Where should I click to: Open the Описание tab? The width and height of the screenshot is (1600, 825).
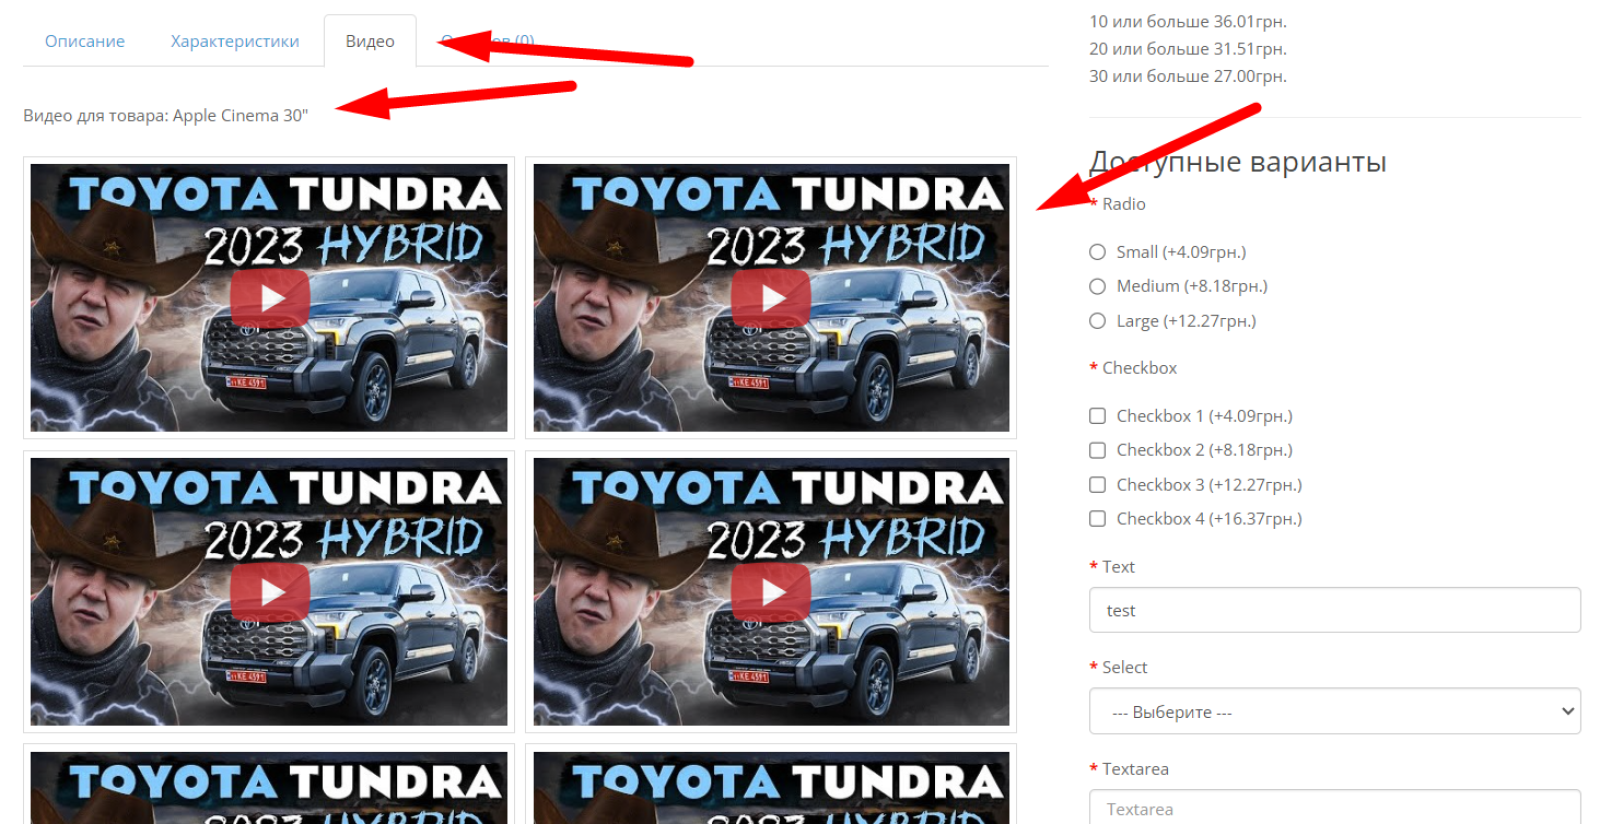coord(85,41)
